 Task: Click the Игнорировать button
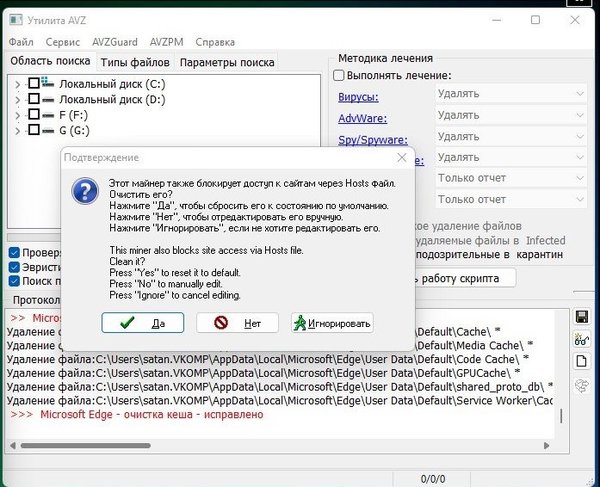332,323
